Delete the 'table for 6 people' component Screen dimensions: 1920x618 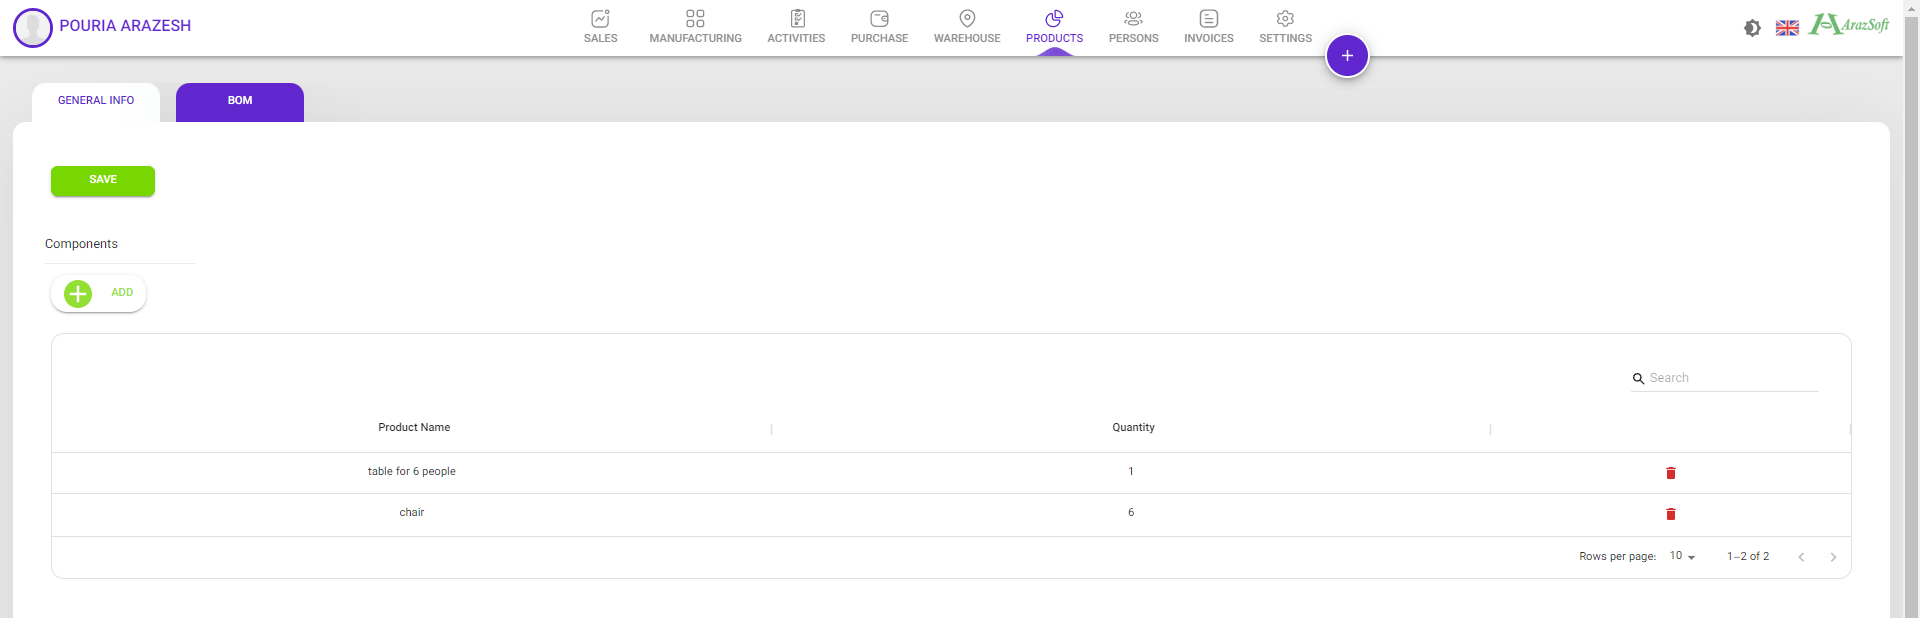[x=1670, y=473]
